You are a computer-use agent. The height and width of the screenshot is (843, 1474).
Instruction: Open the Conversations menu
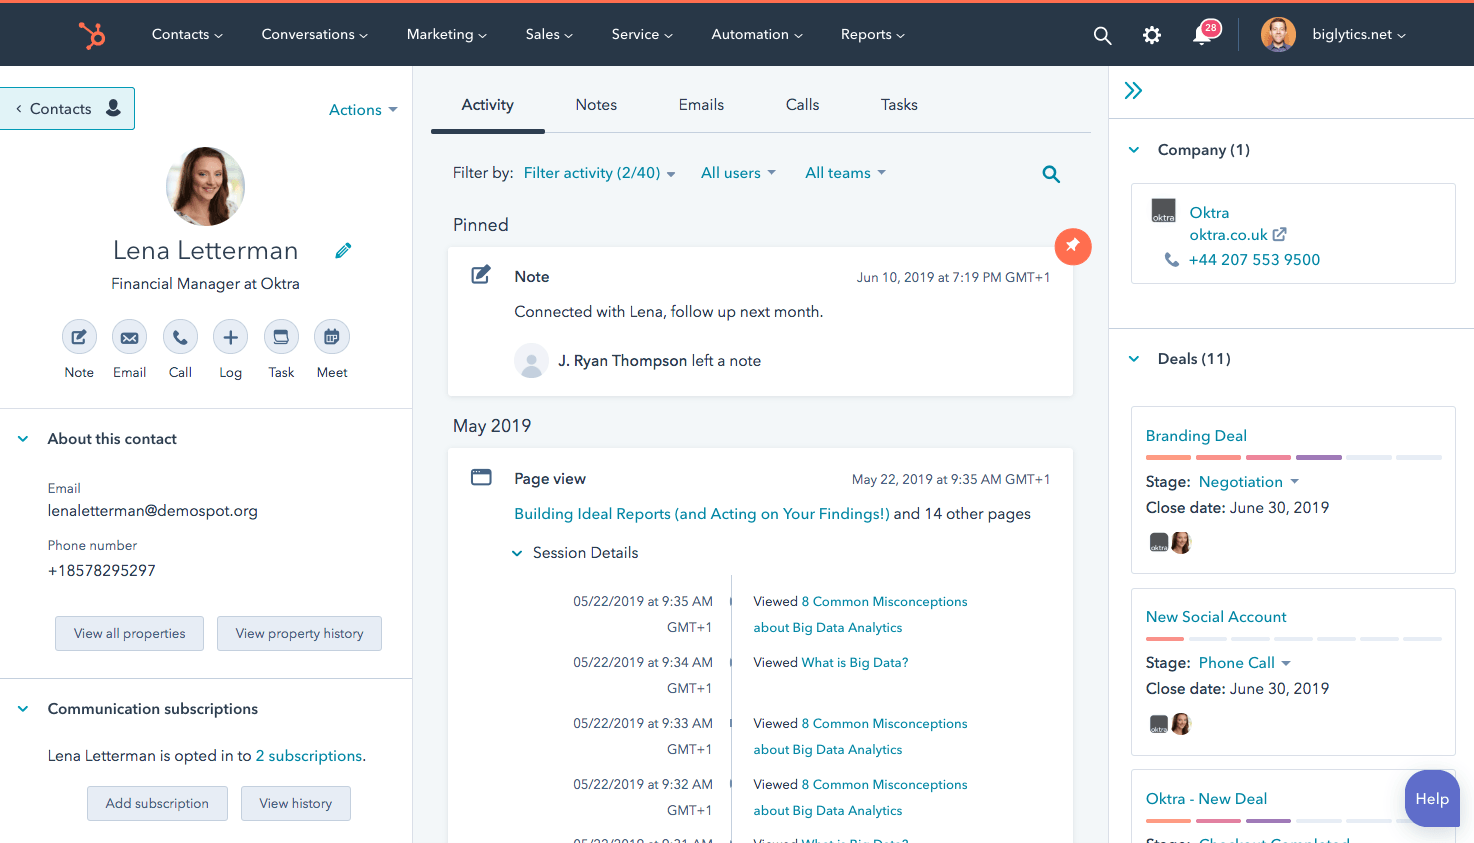click(x=315, y=34)
